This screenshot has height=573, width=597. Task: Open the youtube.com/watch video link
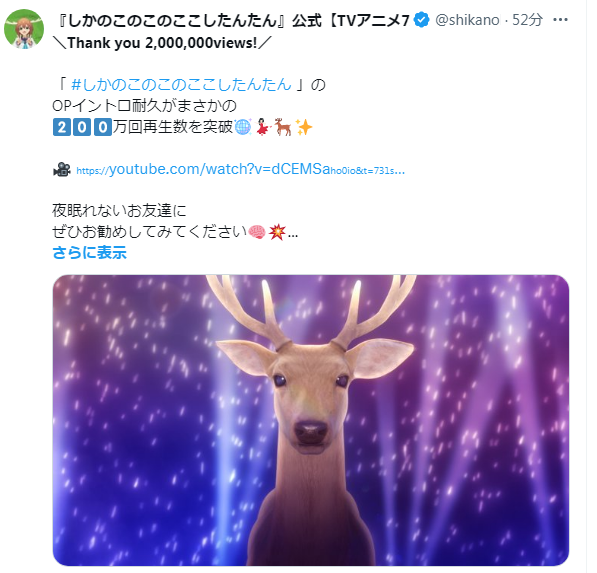click(241, 169)
